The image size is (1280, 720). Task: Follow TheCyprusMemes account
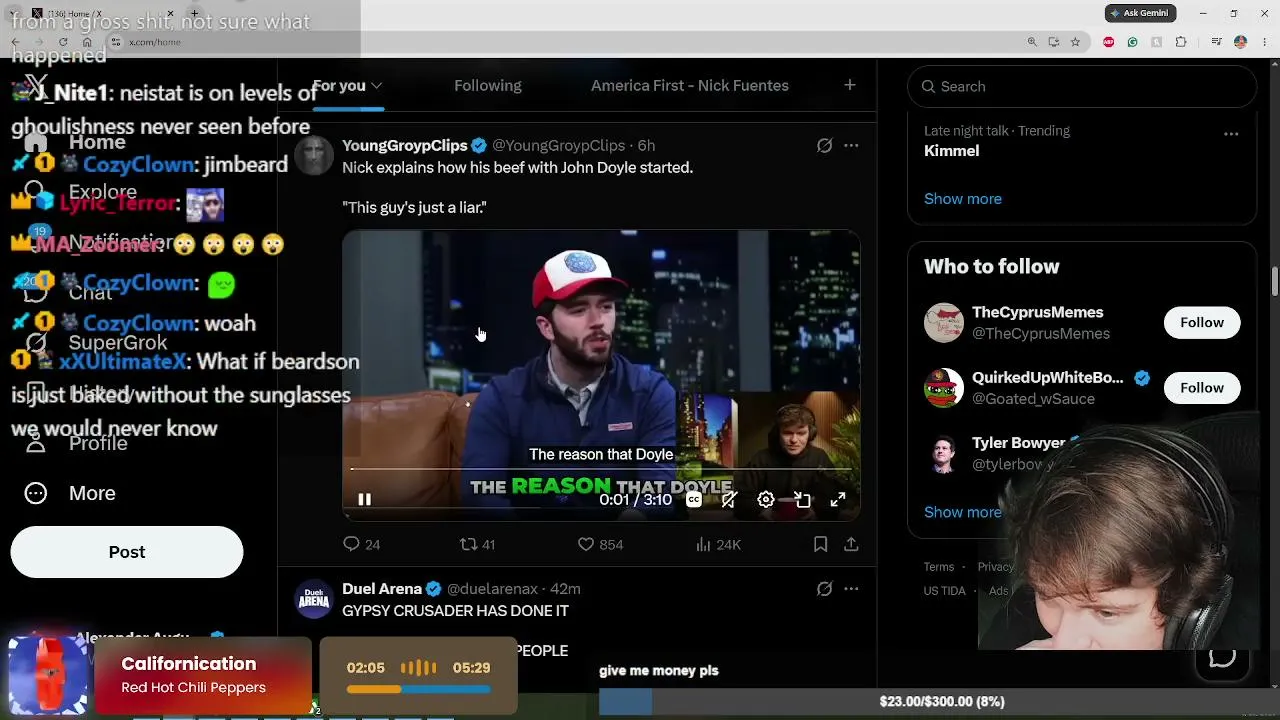click(x=1201, y=322)
